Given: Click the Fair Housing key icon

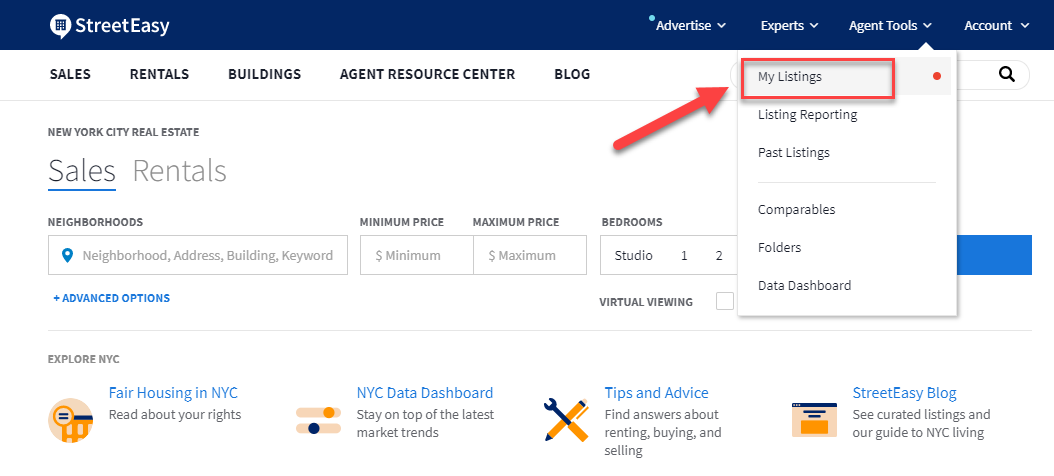Looking at the screenshot, I should pos(71,420).
